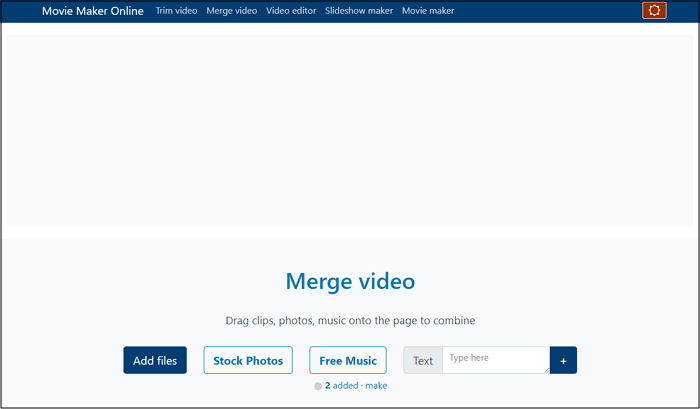The height and width of the screenshot is (409, 700).
Task: Open Stock Photos library
Action: 248,360
